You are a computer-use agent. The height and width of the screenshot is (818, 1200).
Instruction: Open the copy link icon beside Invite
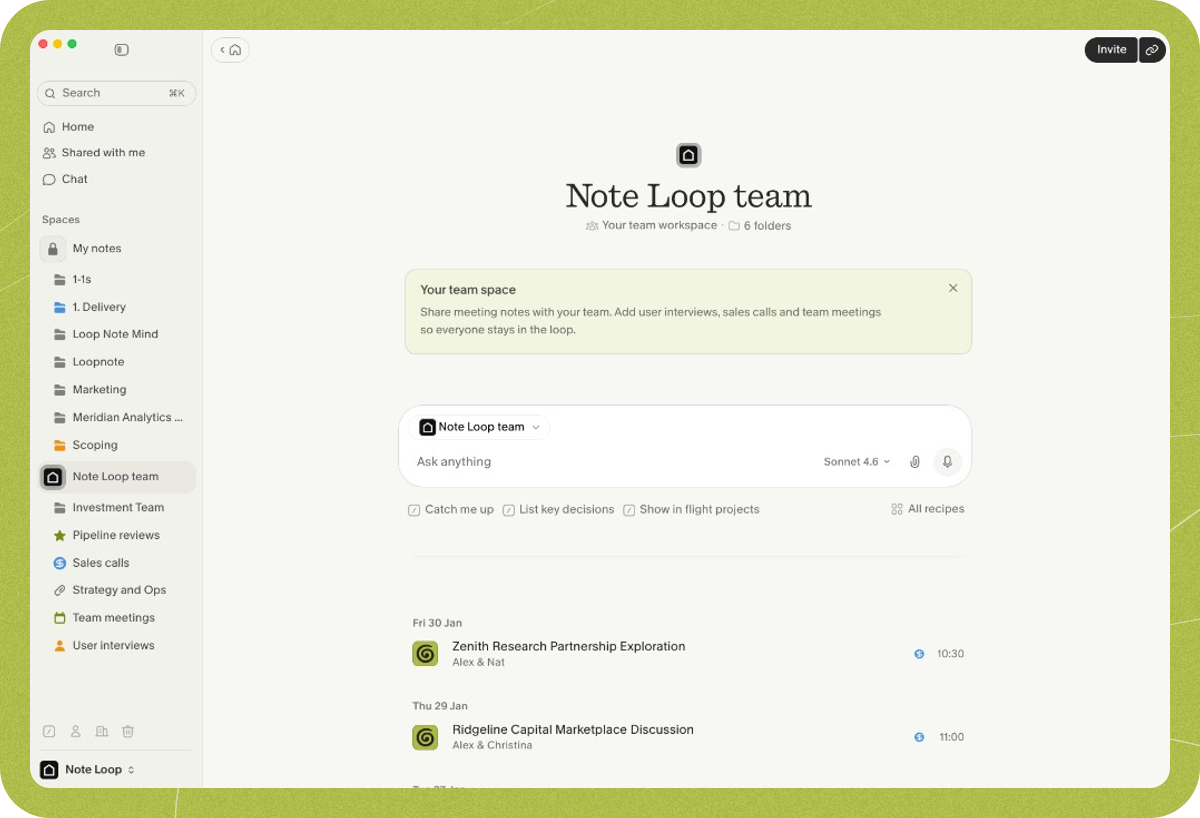pos(1152,50)
